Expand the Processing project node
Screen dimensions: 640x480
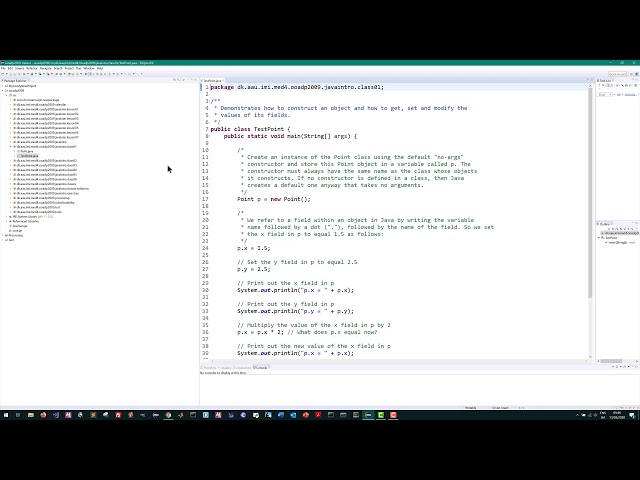2,236
